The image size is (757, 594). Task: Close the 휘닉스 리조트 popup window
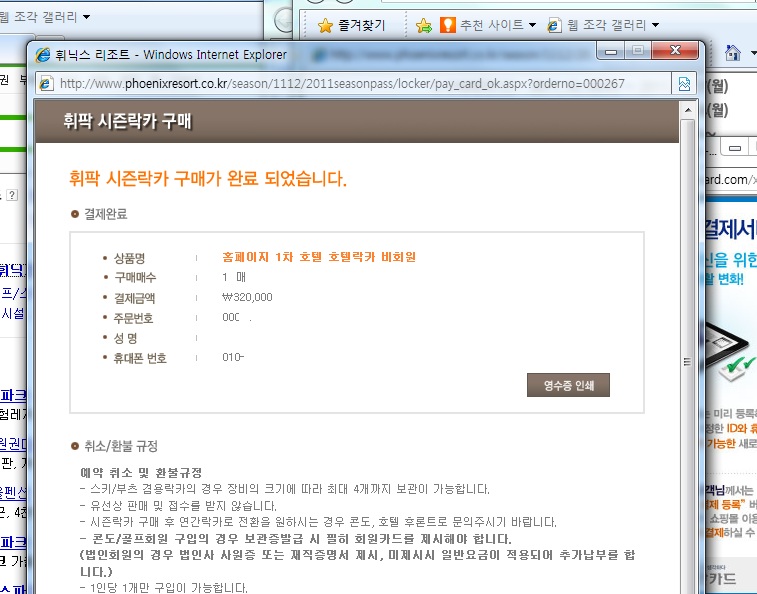[x=675, y=50]
